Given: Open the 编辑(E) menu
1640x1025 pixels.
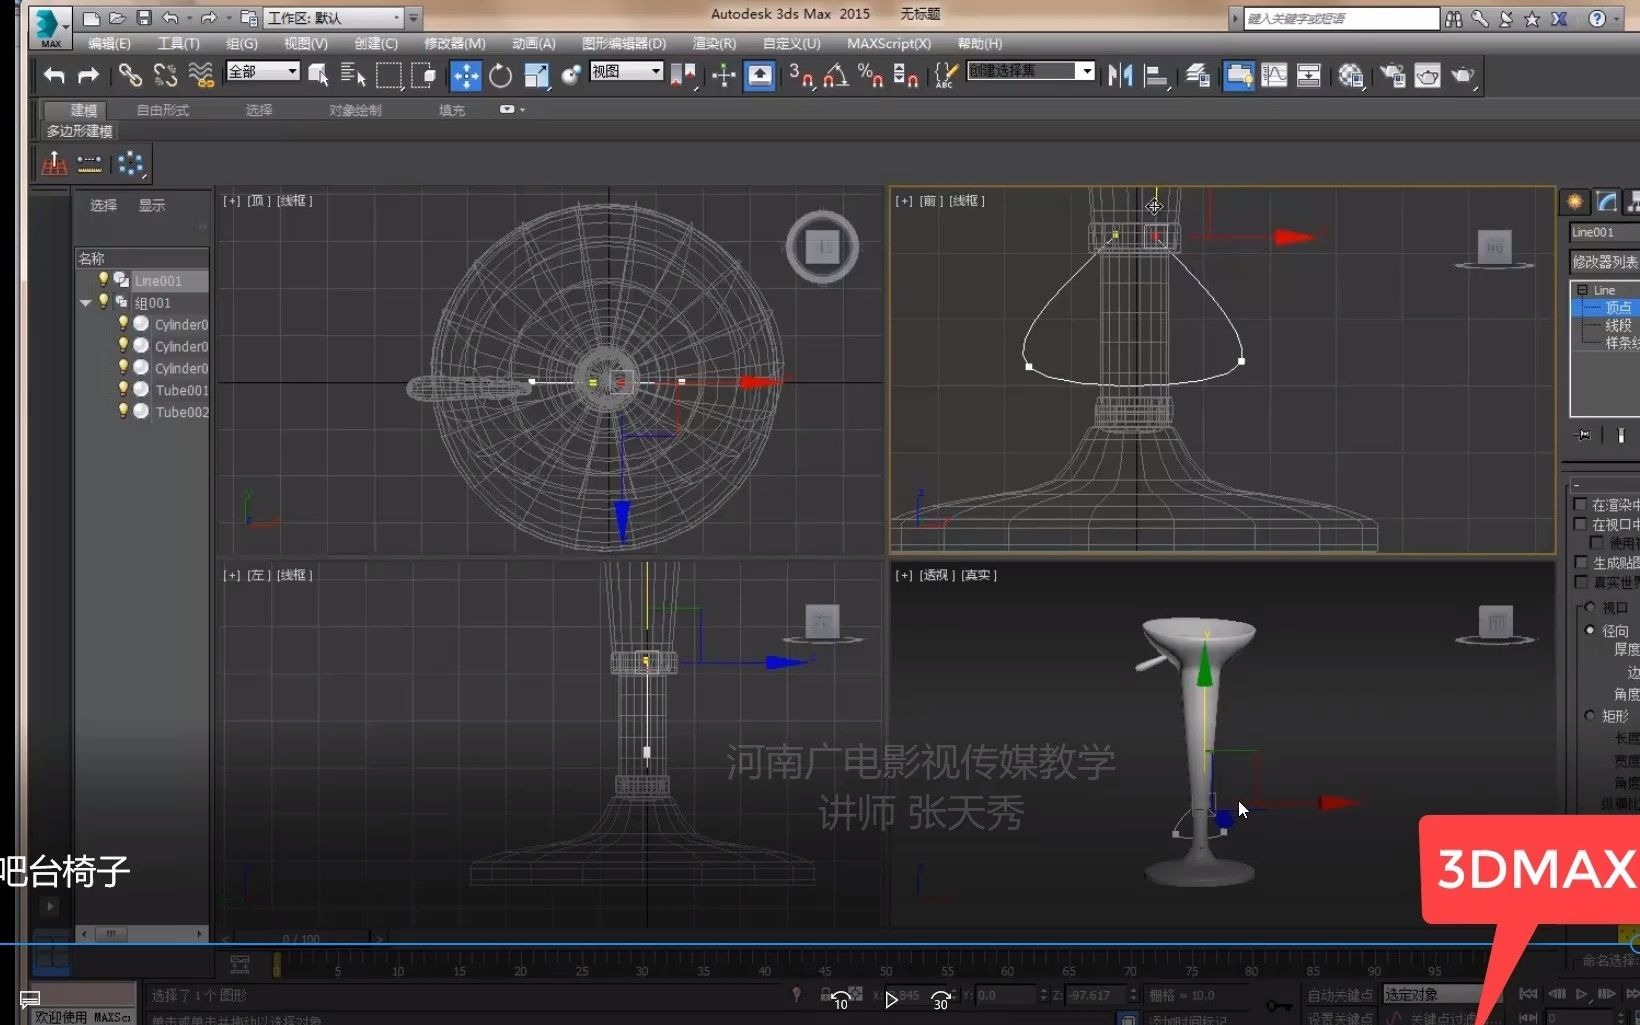Looking at the screenshot, I should pos(109,43).
